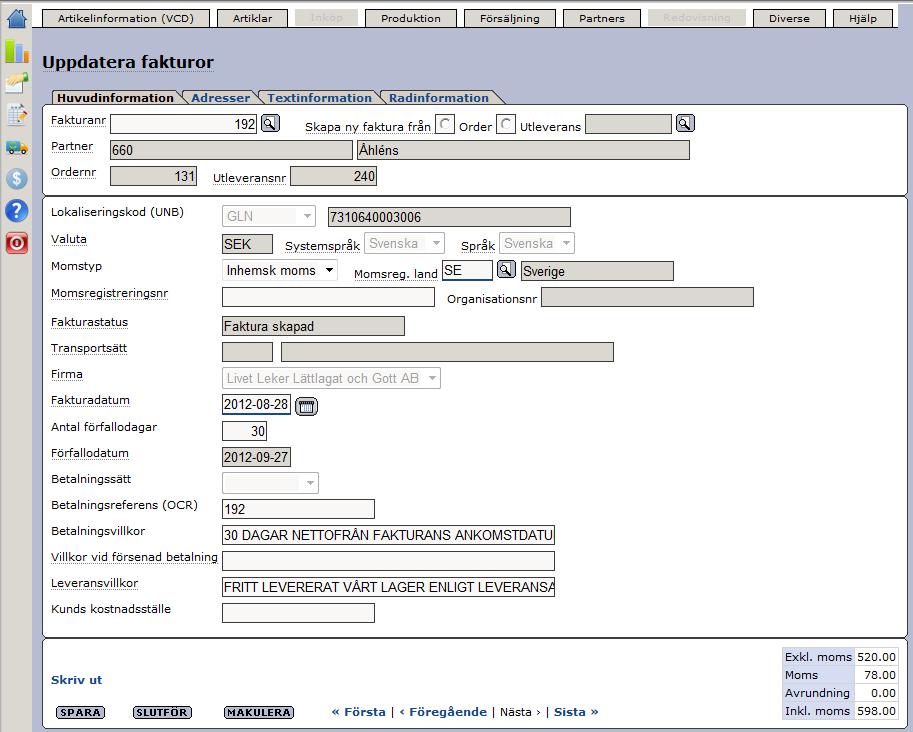This screenshot has width=913, height=732.
Task: Open the Utleverans lookup magnifier icon
Action: [685, 123]
